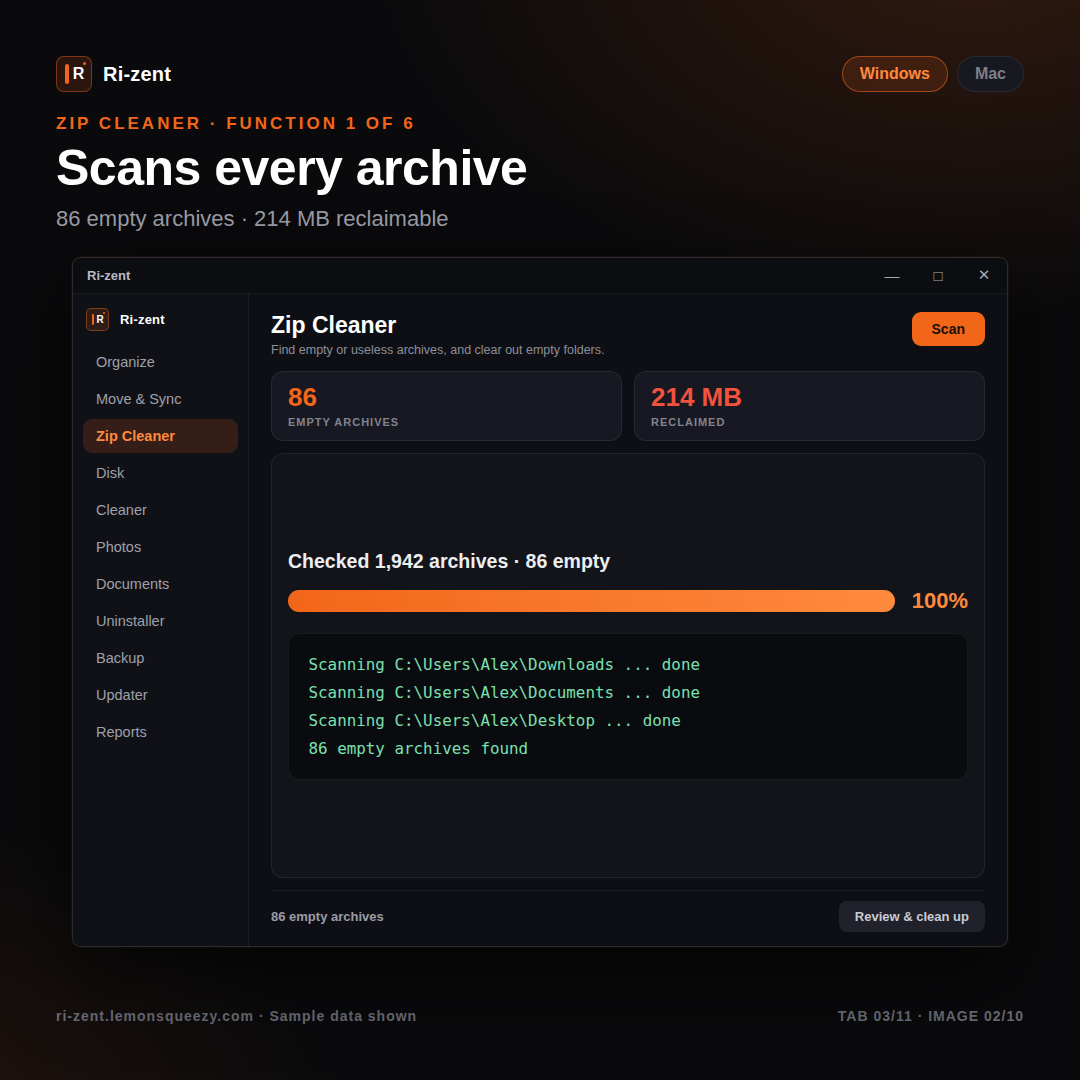This screenshot has height=1080, width=1080.
Task: Click '86 empty archives found' log line
Action: click(417, 749)
